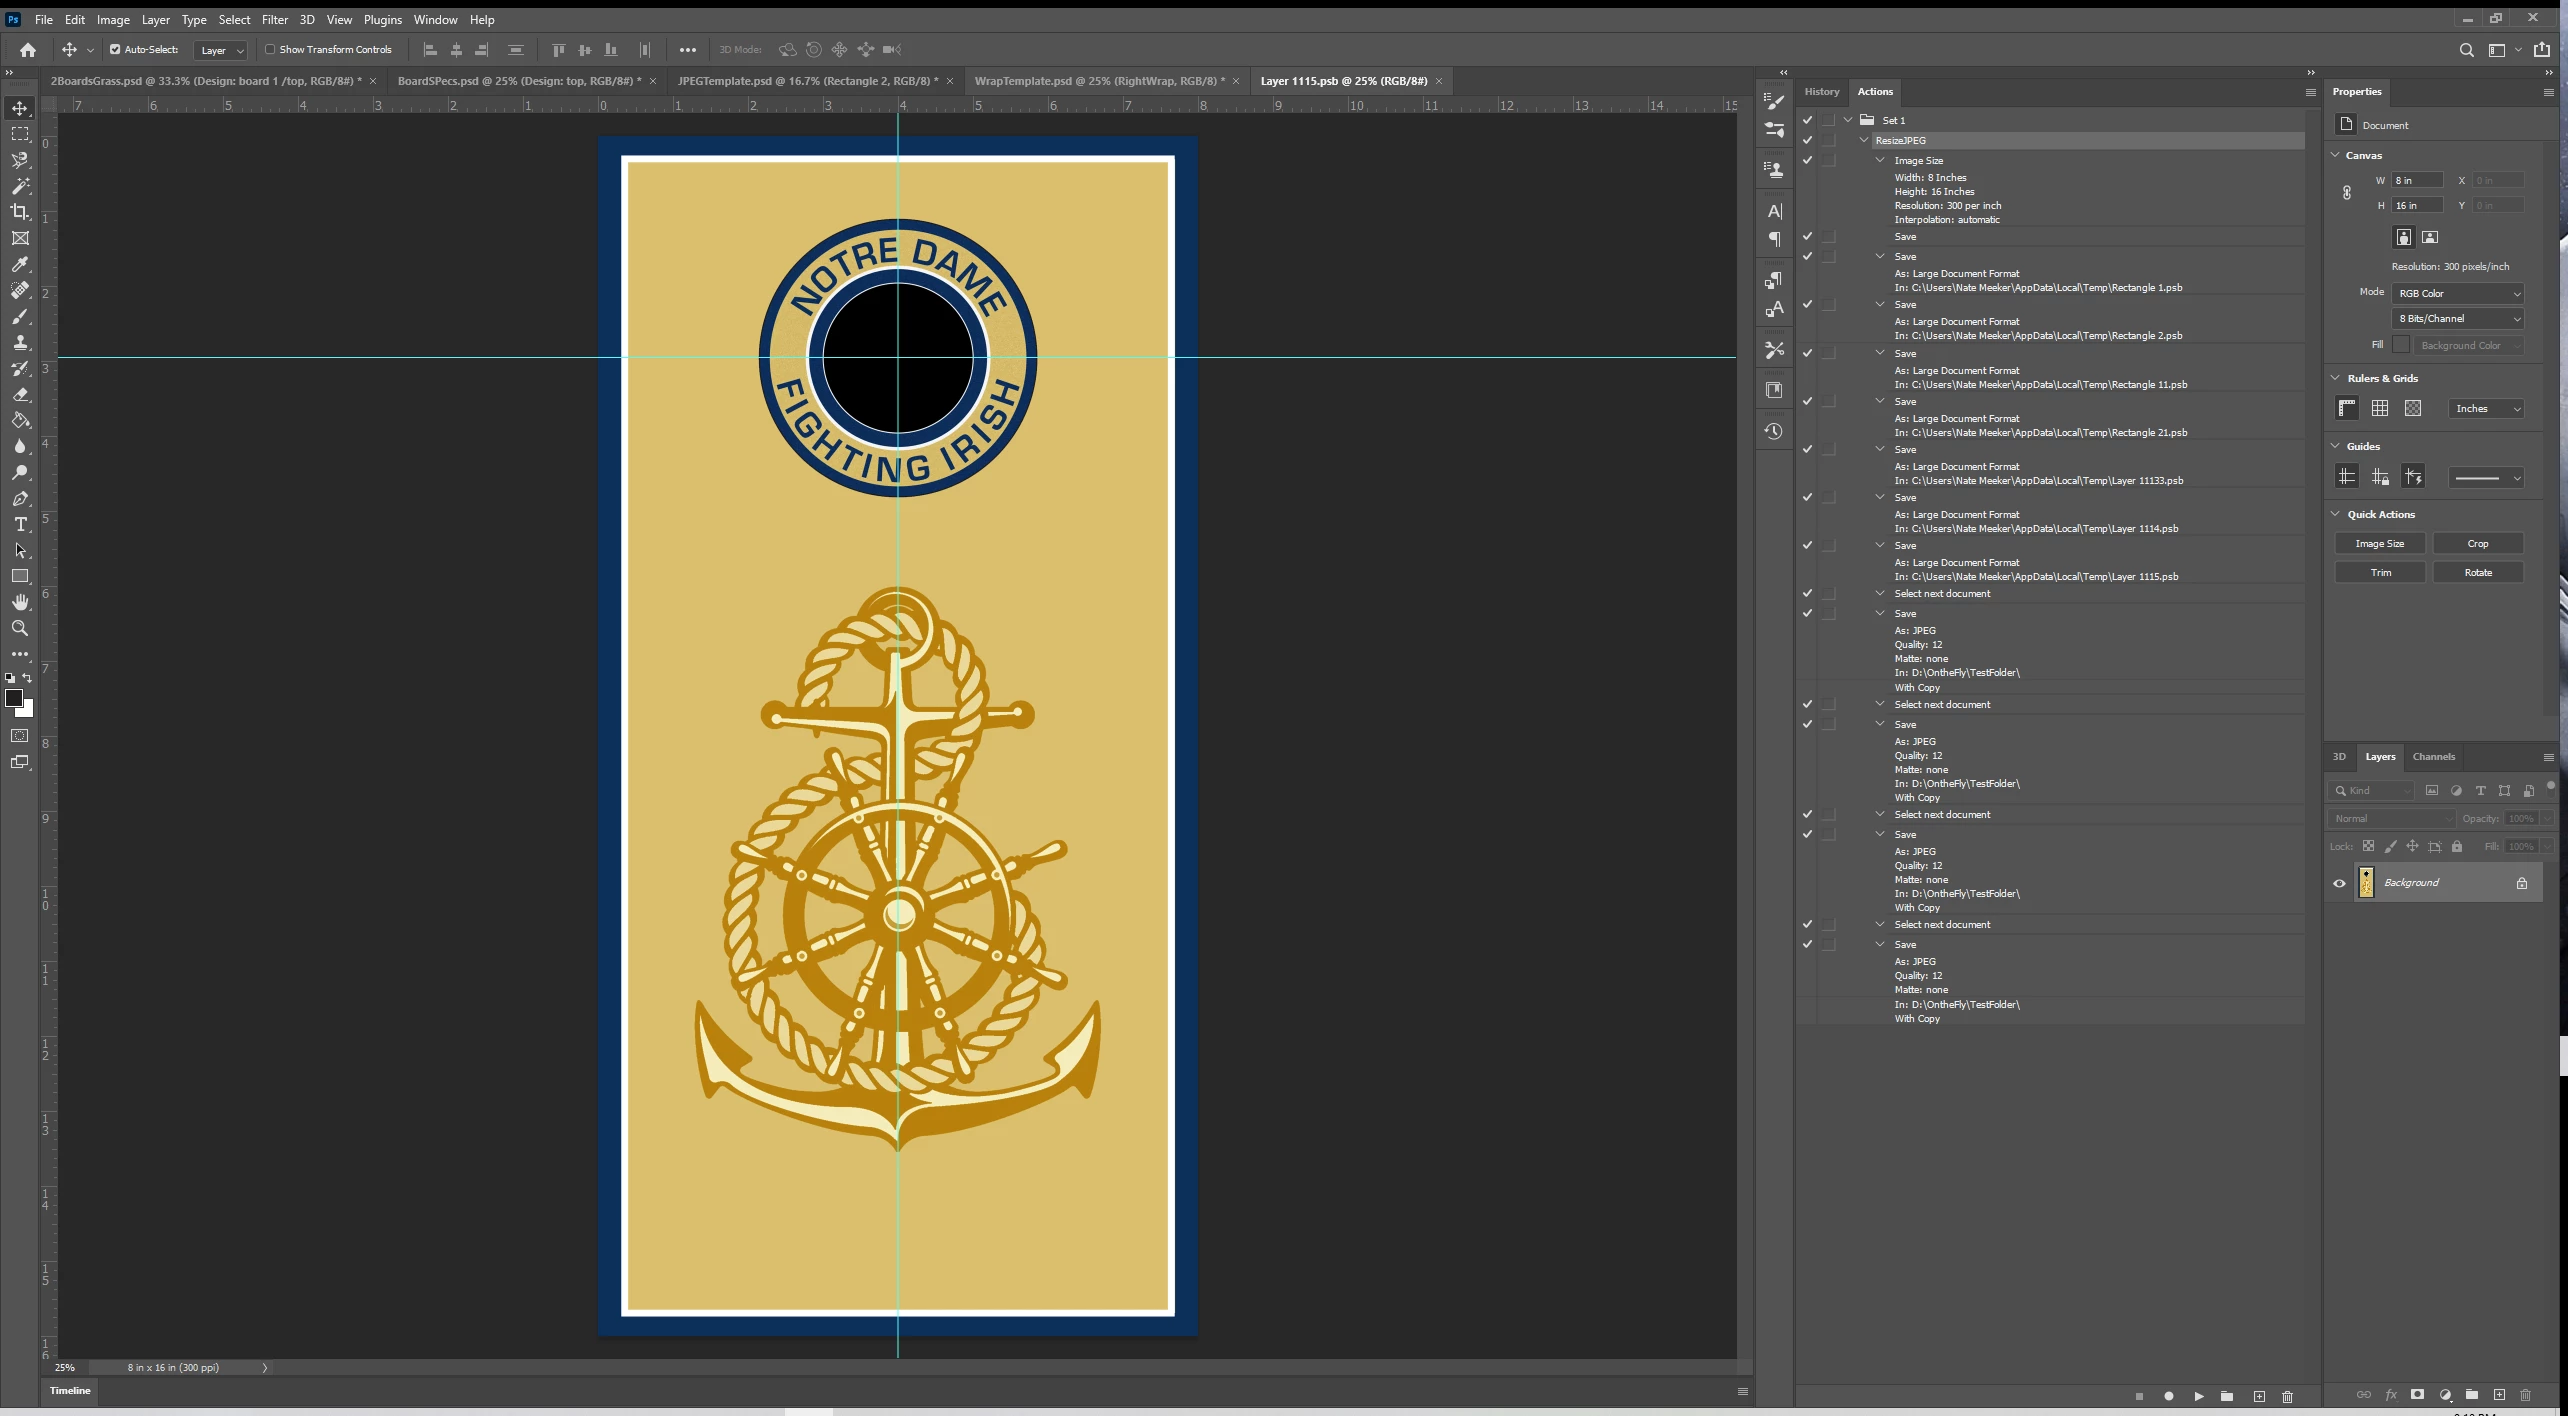This screenshot has width=2568, height=1416.
Task: Open the Inches ruler units dropdown
Action: coord(2486,408)
